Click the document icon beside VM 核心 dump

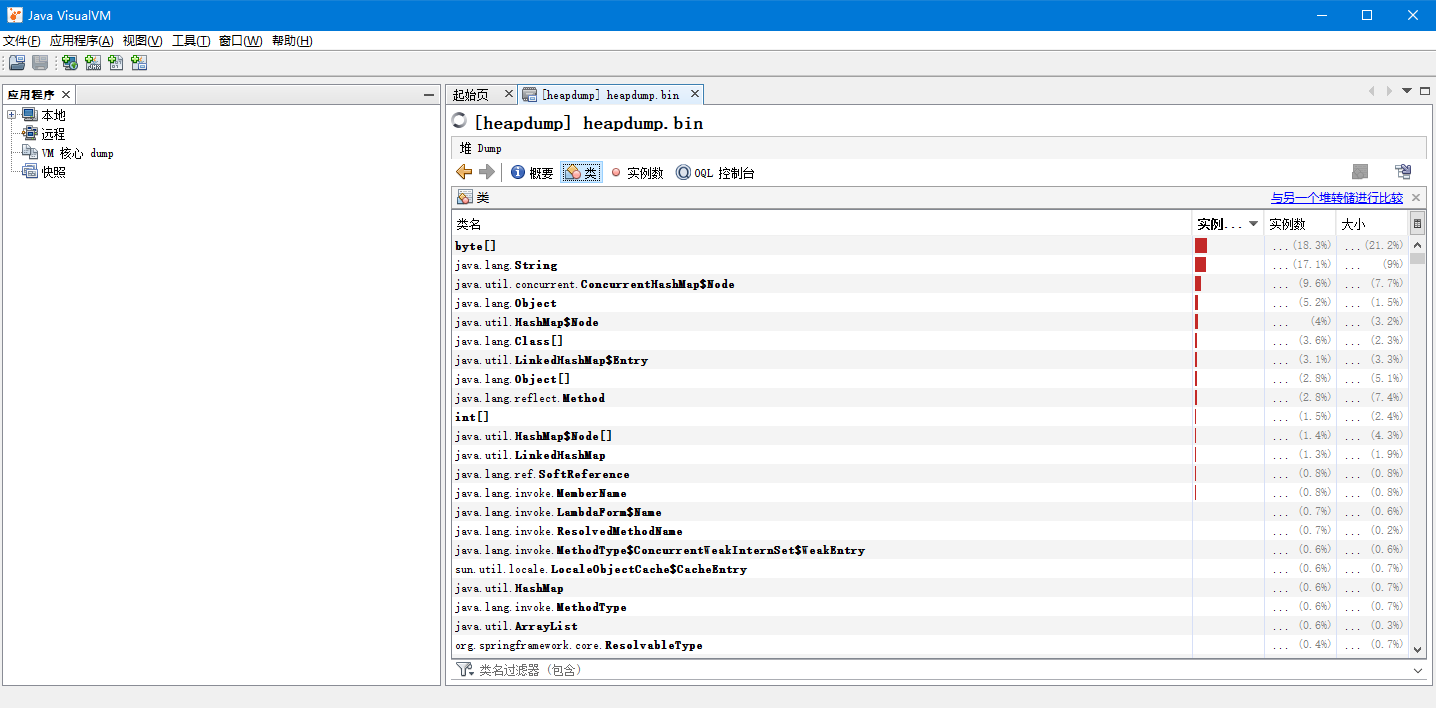click(29, 153)
